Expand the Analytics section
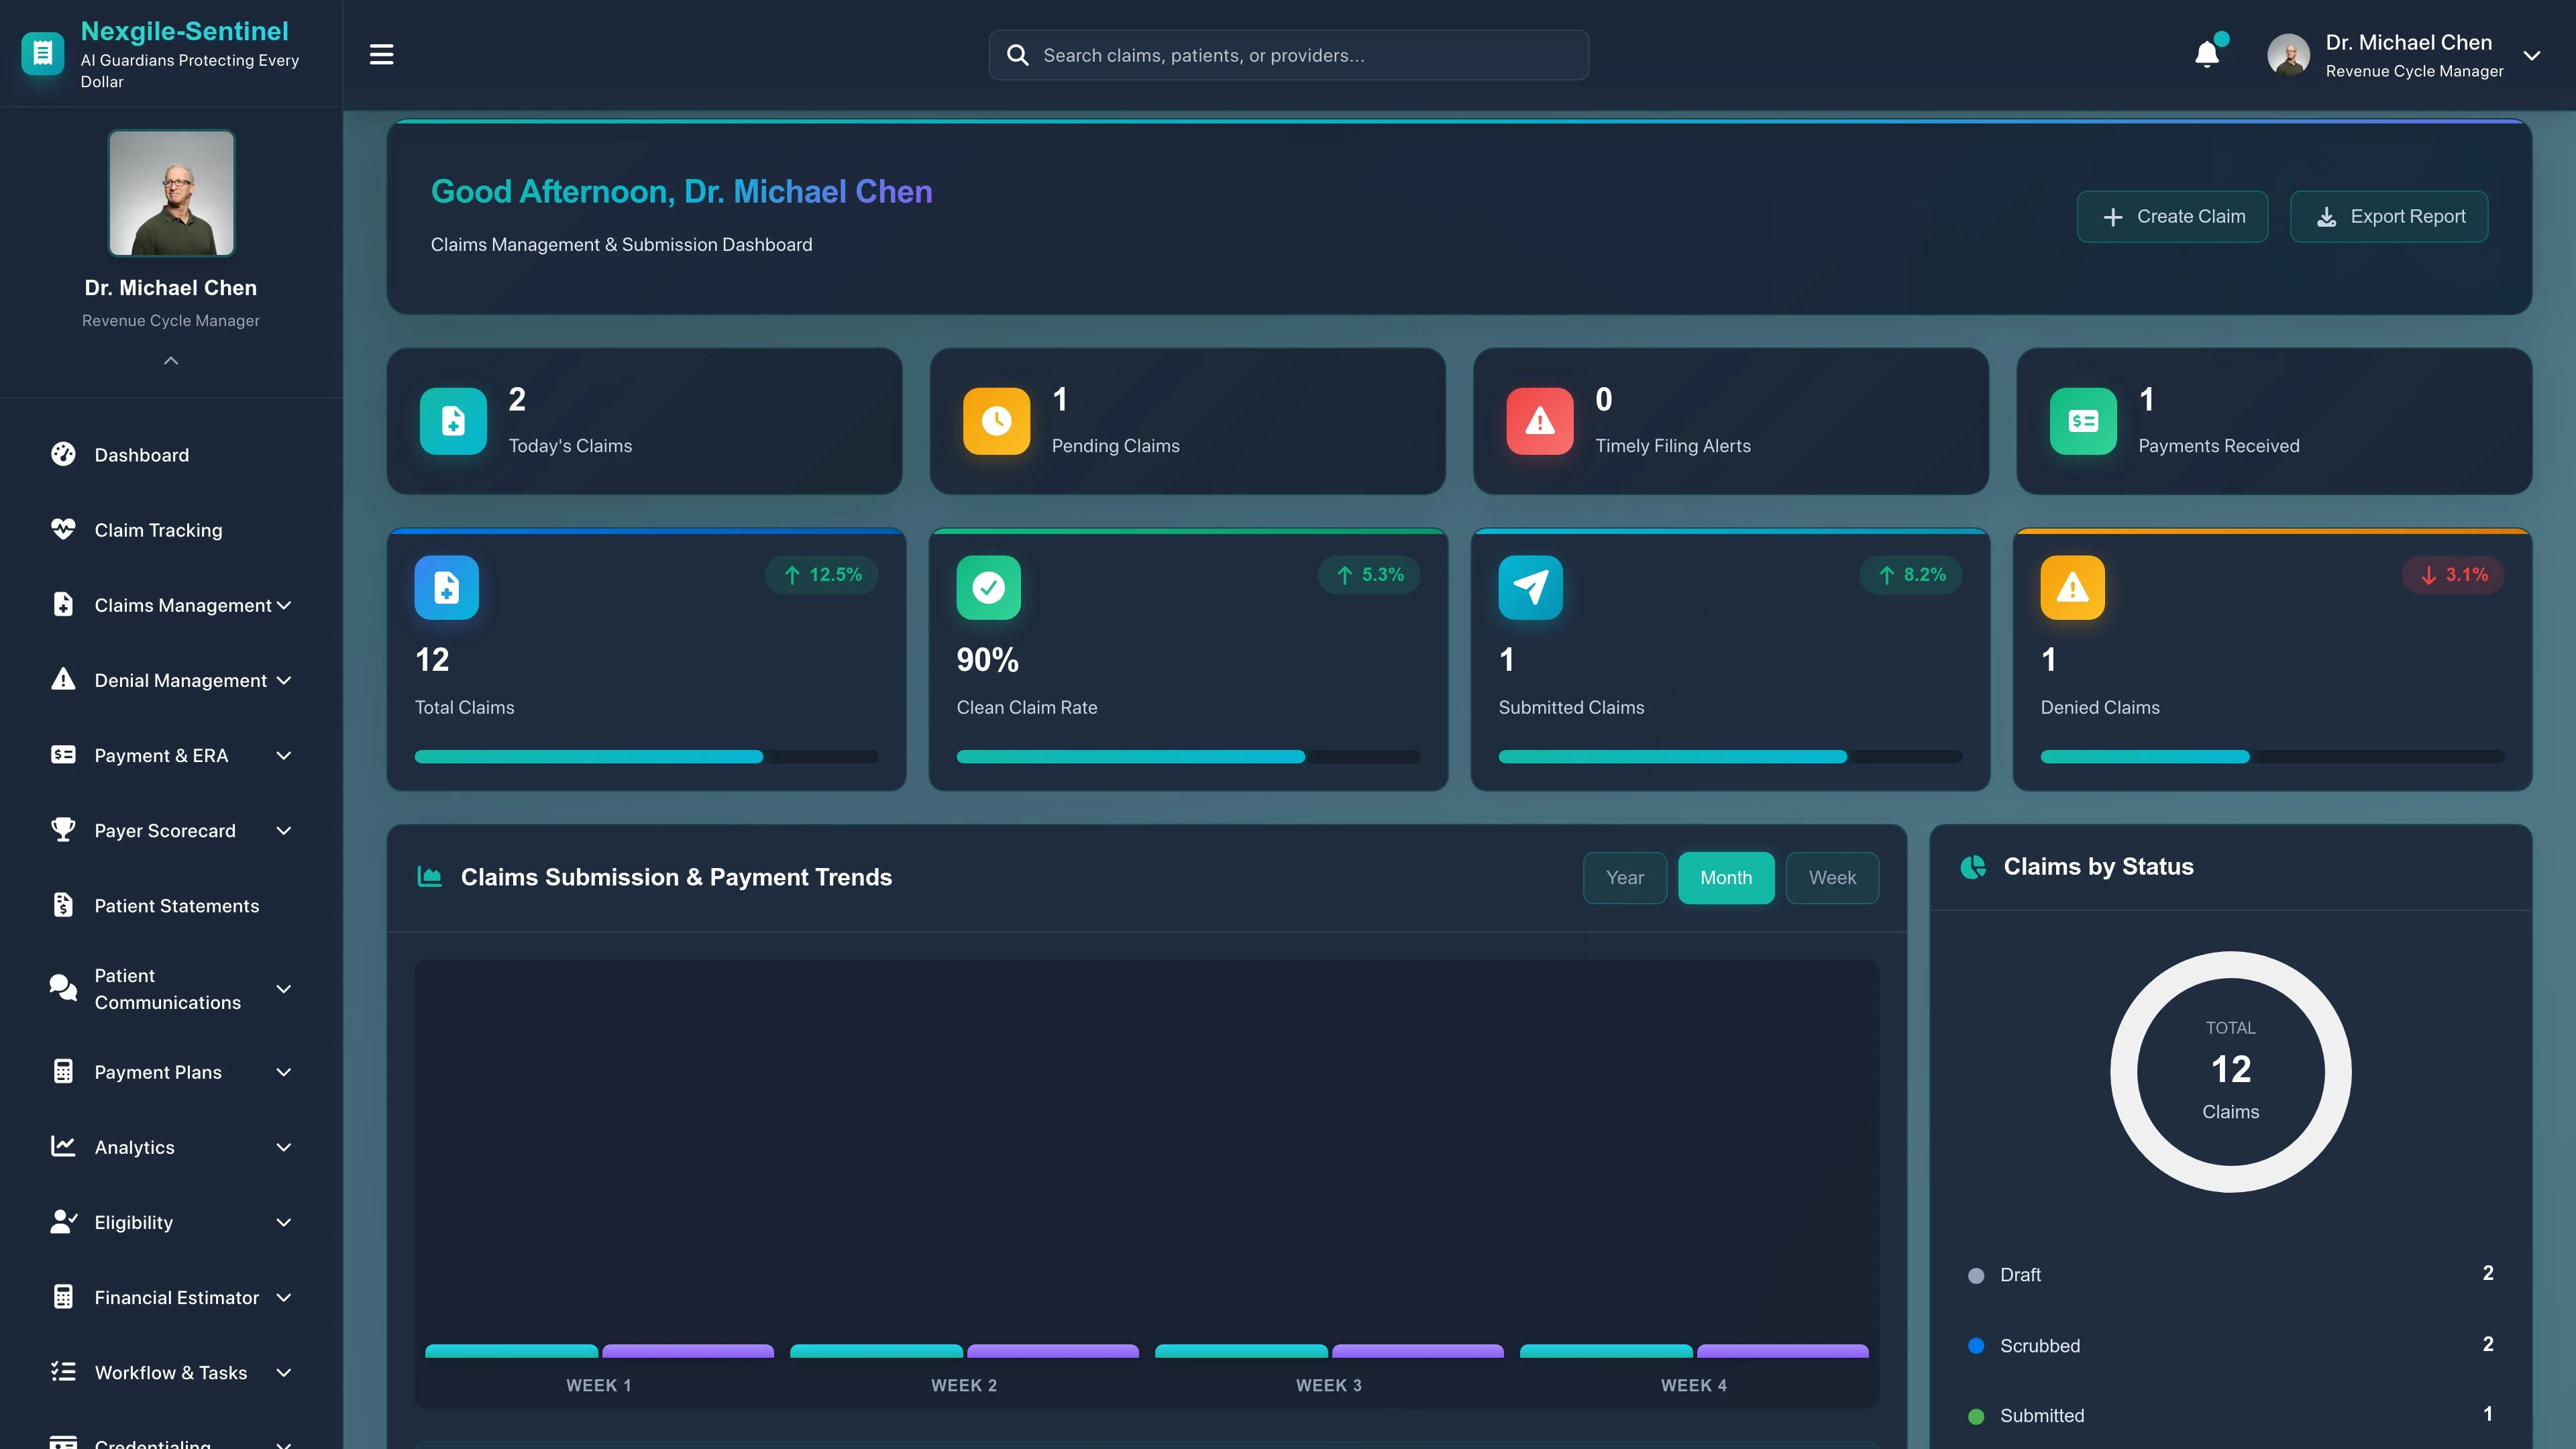 point(133,1147)
